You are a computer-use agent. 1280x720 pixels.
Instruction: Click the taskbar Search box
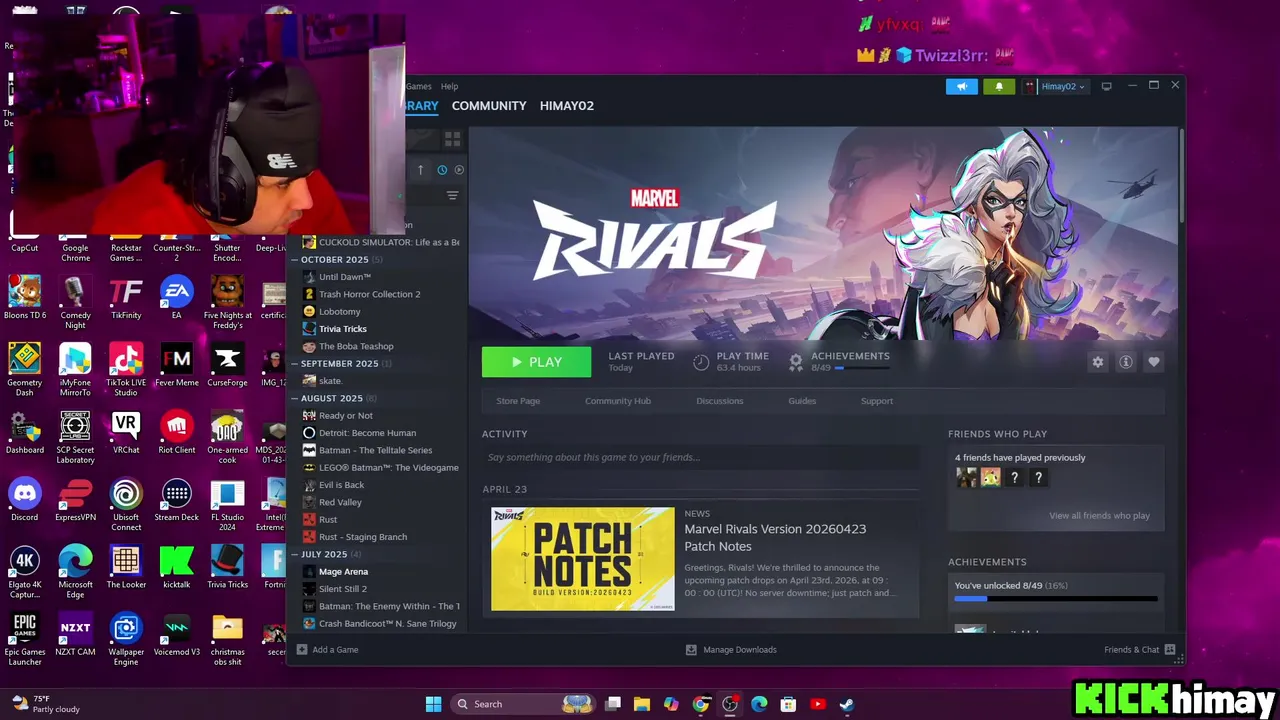click(522, 704)
